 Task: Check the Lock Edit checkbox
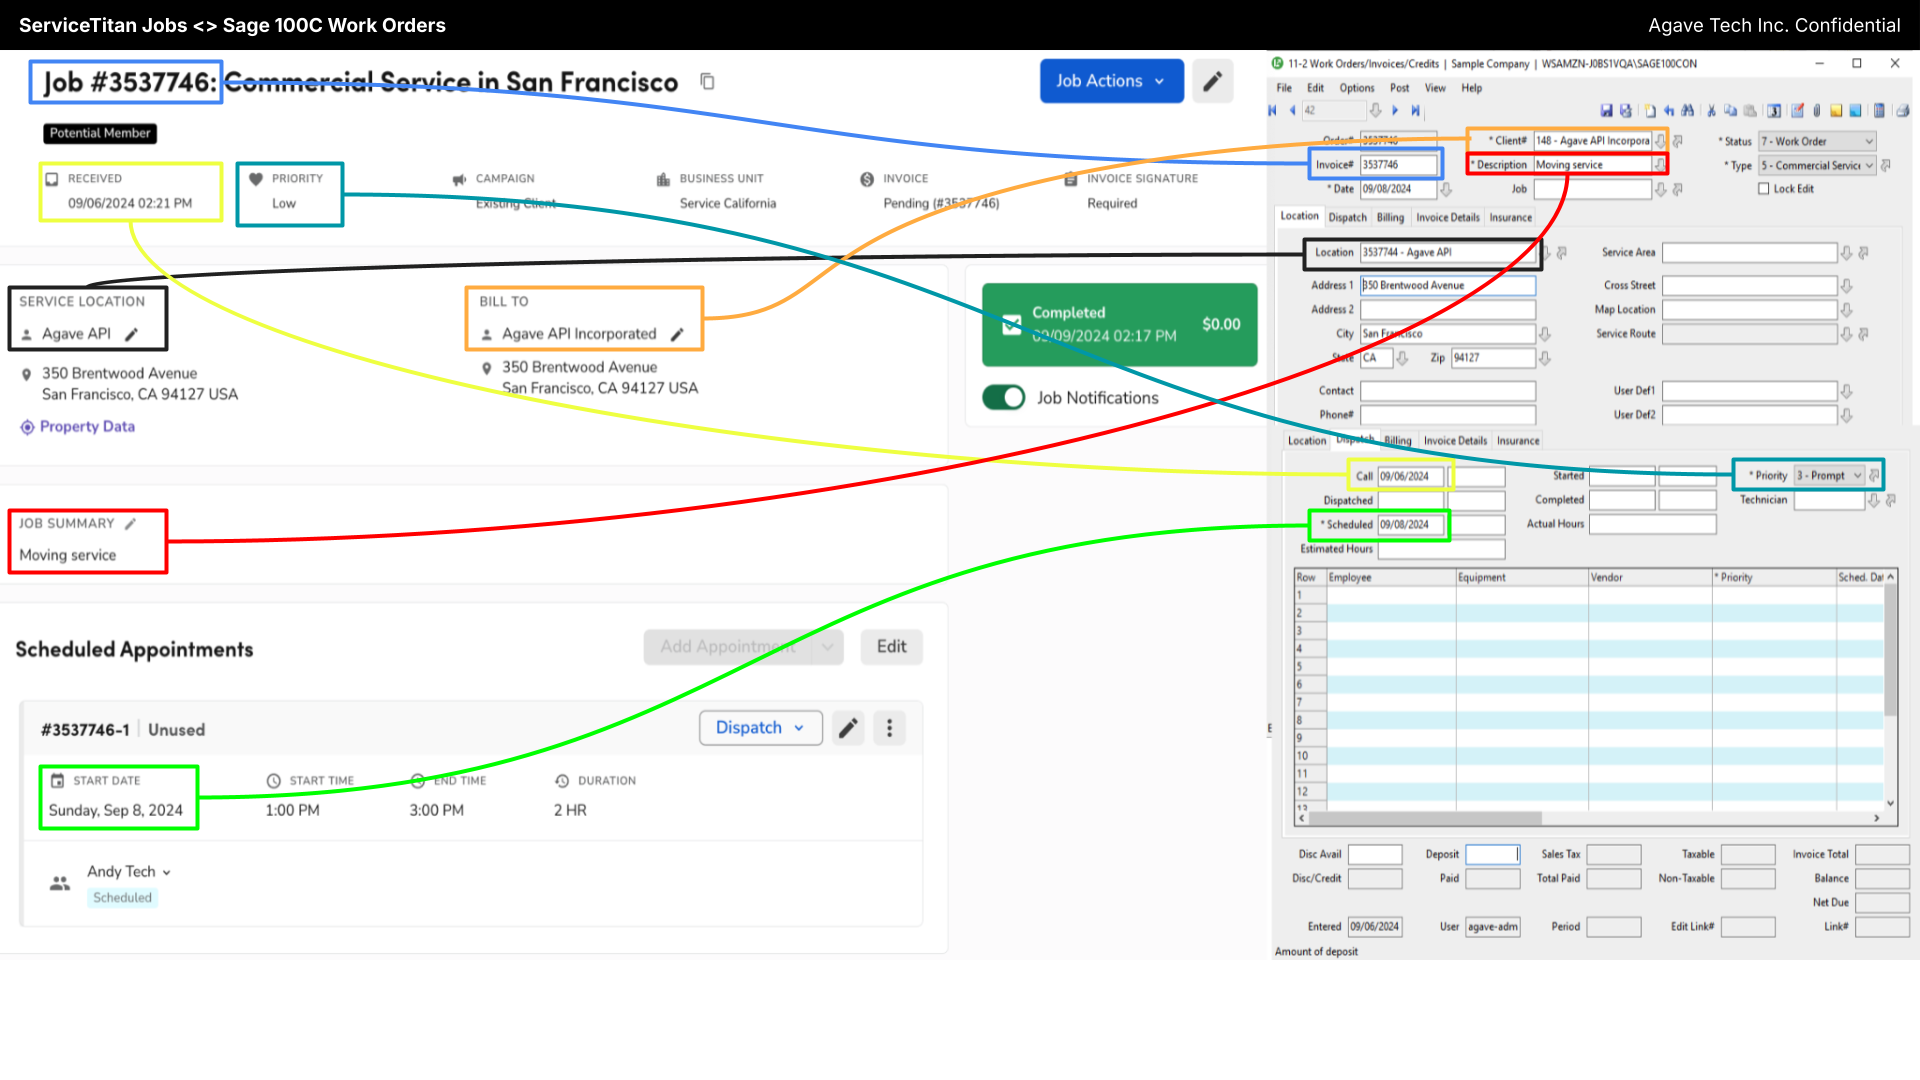click(1764, 189)
